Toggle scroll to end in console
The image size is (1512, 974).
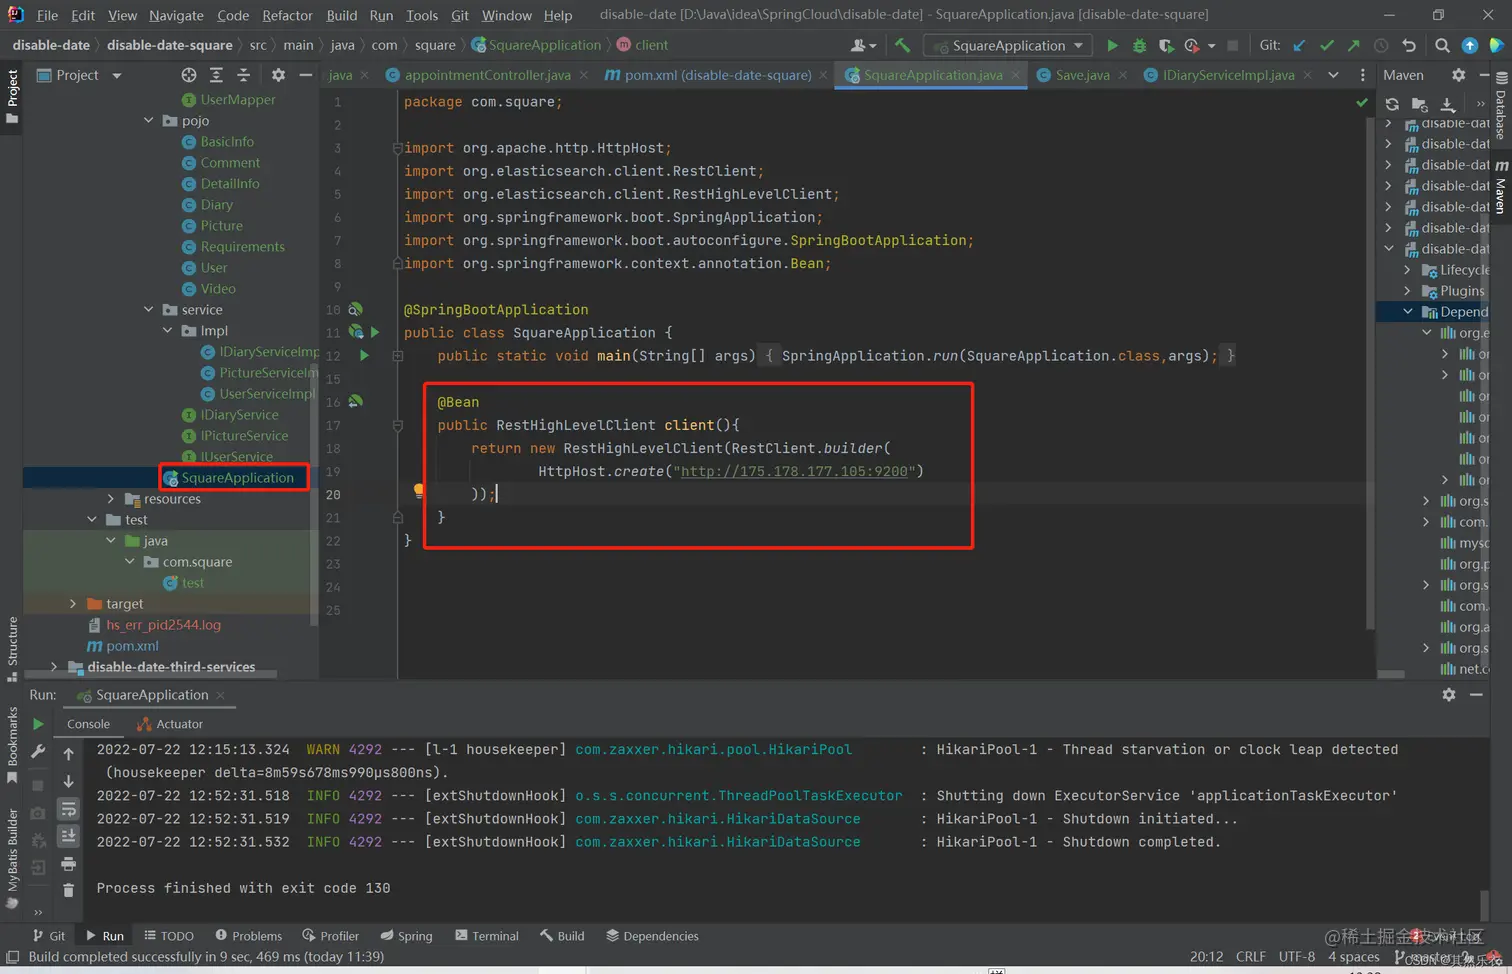pyautogui.click(x=68, y=836)
